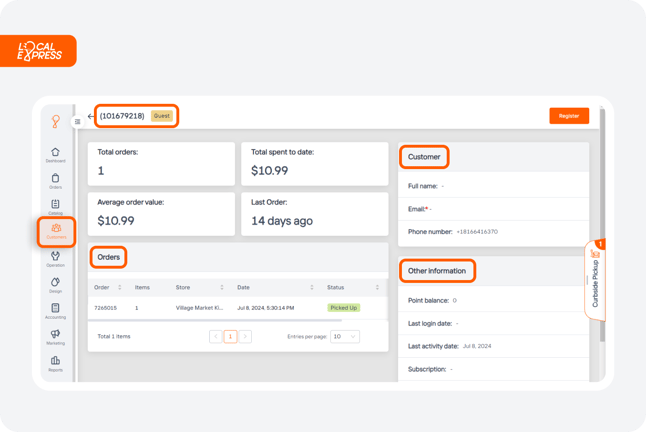This screenshot has height=432, width=646.
Task: Open the Entries per page dropdown
Action: coord(345,336)
